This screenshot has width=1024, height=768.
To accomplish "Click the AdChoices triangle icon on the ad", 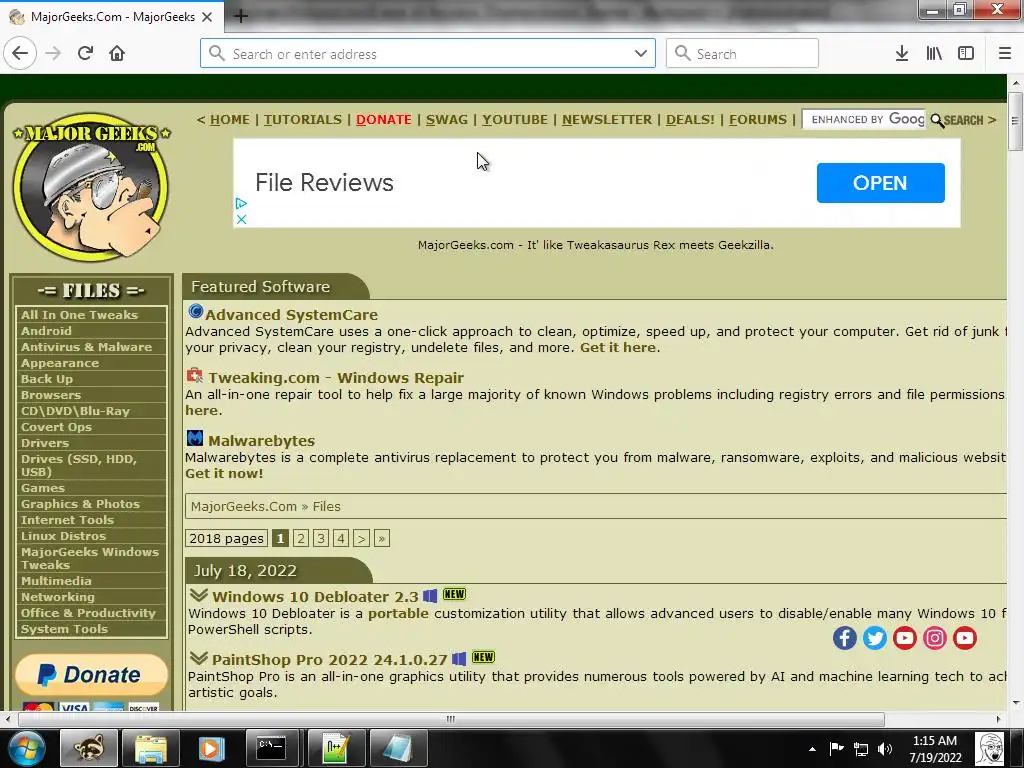I will pos(241,204).
